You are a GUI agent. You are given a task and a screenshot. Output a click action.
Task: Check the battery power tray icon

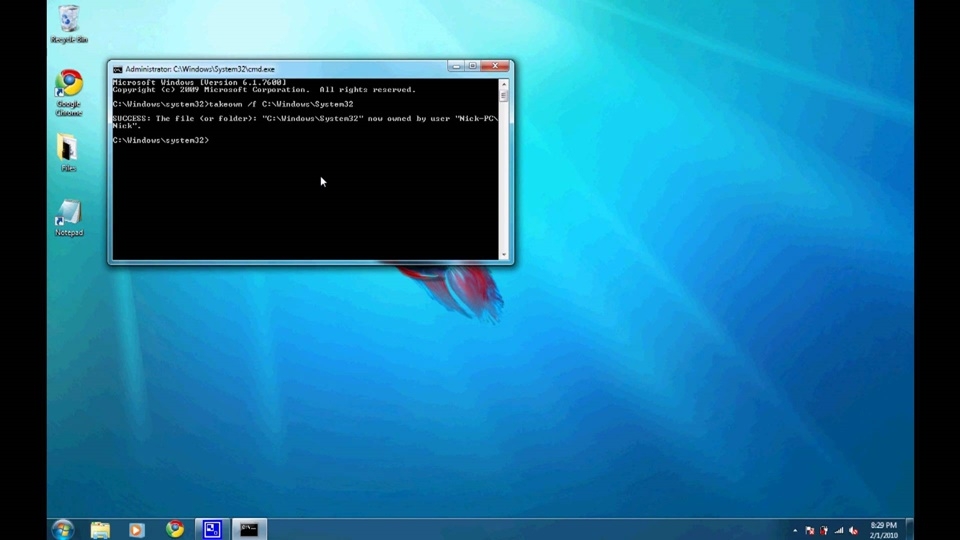click(824, 531)
